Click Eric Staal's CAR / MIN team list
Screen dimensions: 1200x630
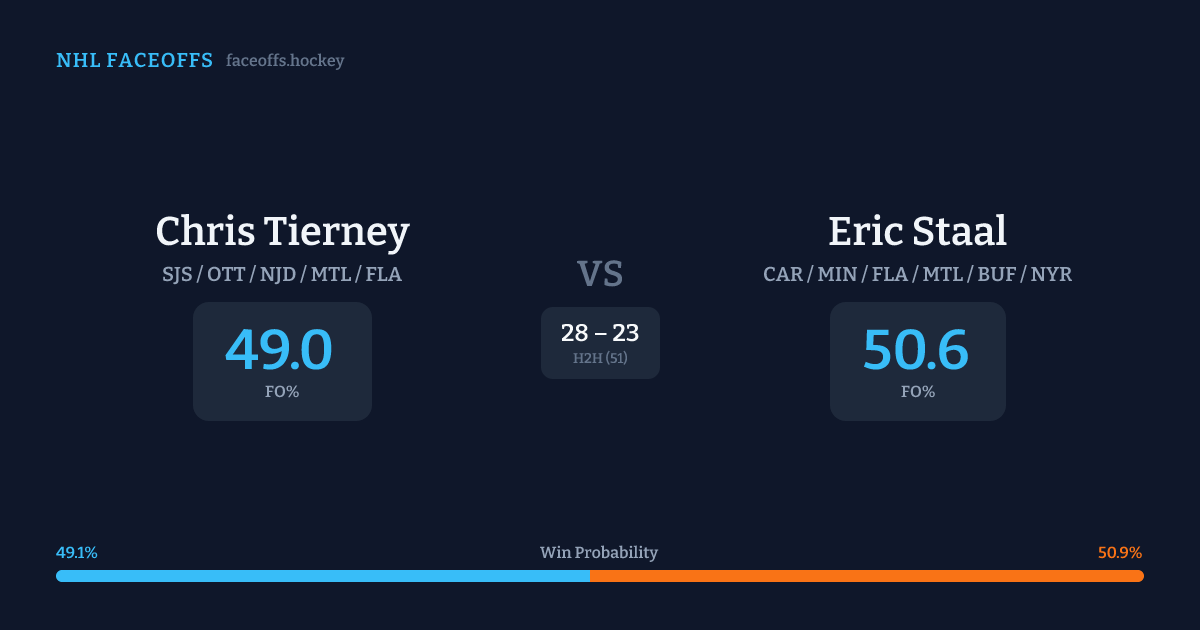[x=917, y=274]
